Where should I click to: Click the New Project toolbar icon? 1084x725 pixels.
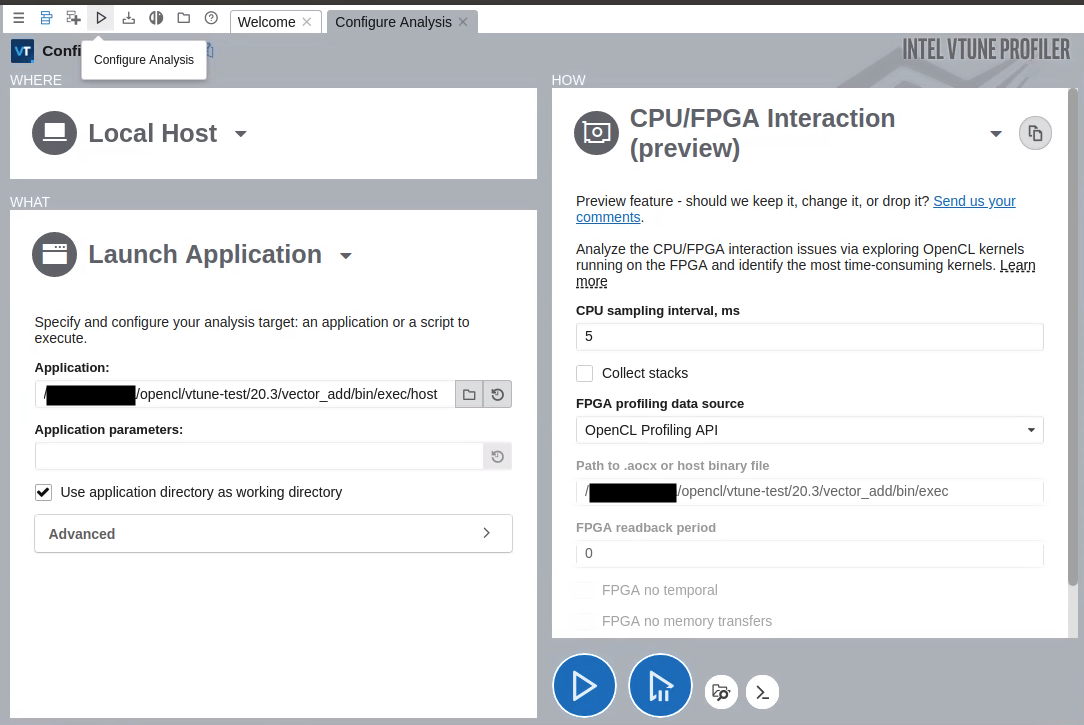tap(73, 18)
